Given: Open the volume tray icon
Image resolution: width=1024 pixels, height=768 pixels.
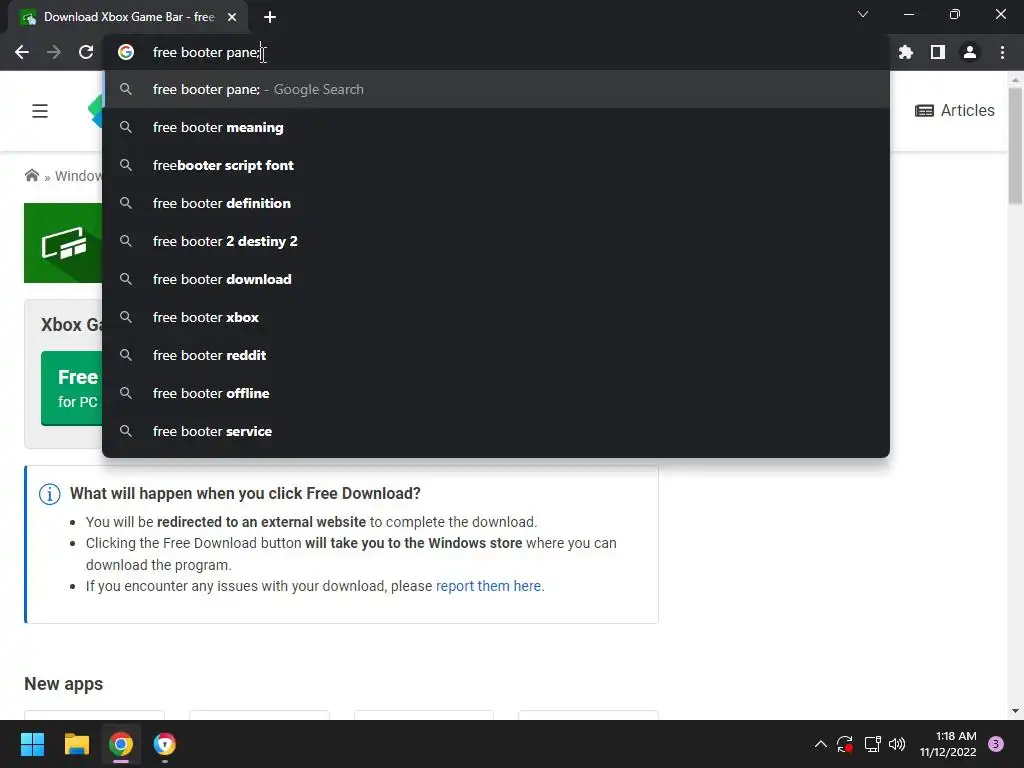Looking at the screenshot, I should pos(897,744).
